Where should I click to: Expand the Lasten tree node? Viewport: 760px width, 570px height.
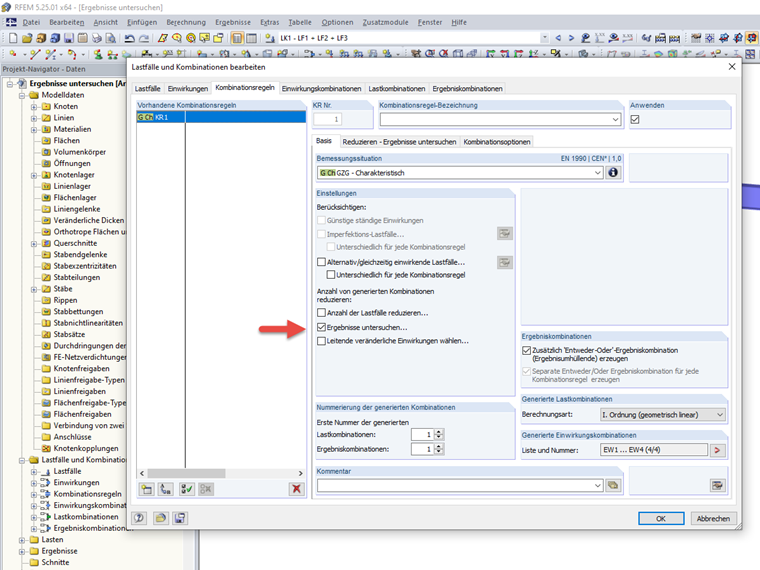(22, 540)
